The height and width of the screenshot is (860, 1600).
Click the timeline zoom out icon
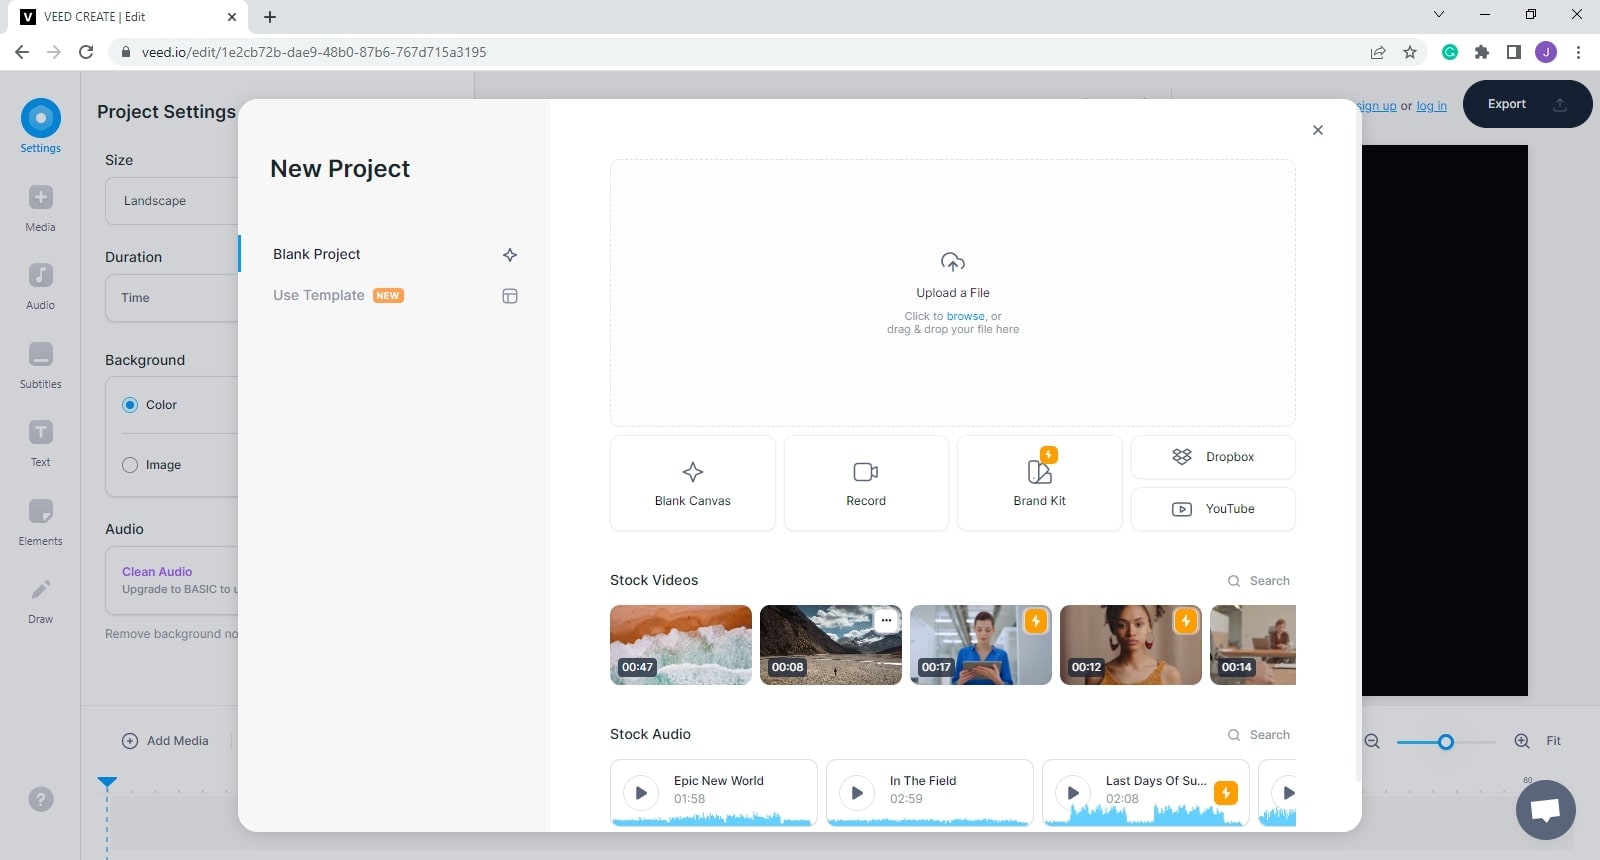click(x=1372, y=741)
